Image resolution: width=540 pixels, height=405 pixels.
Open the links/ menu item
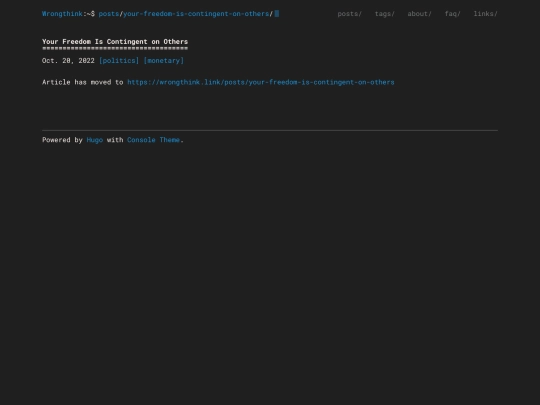tap(486, 14)
